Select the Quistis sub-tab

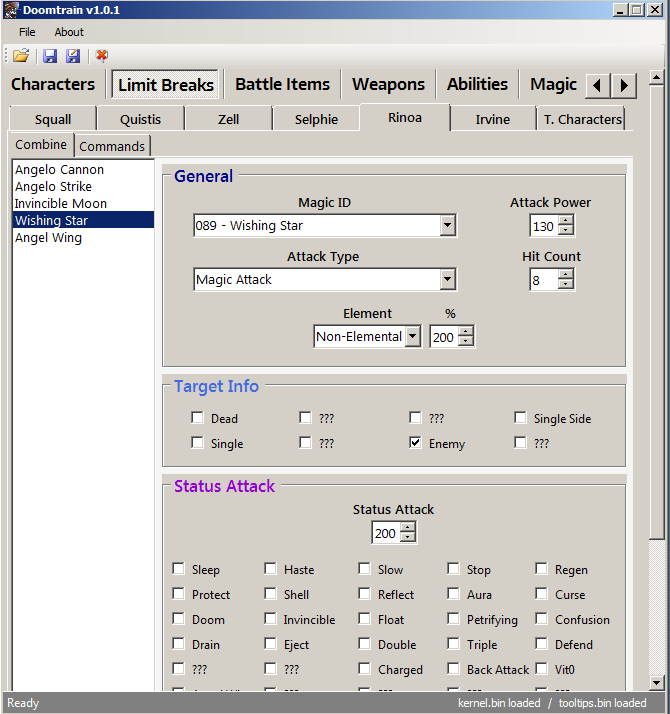tap(140, 119)
